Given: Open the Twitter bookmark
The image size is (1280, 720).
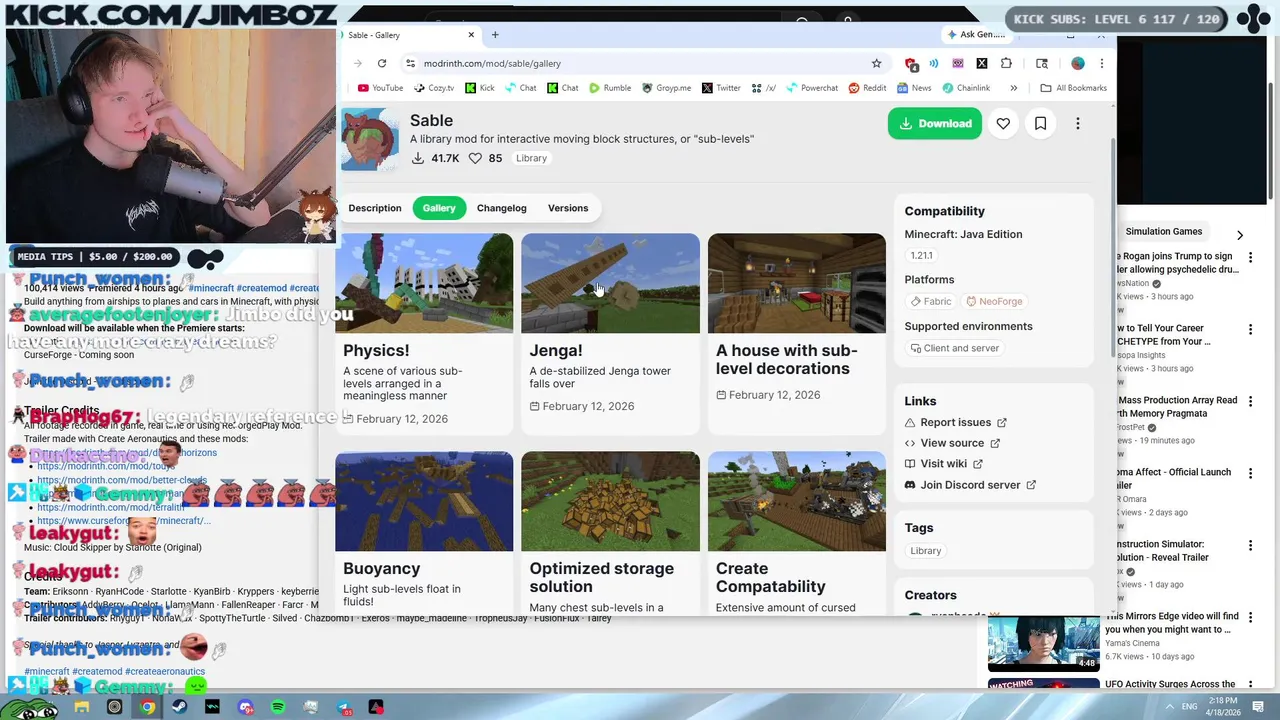Looking at the screenshot, I should click(721, 88).
